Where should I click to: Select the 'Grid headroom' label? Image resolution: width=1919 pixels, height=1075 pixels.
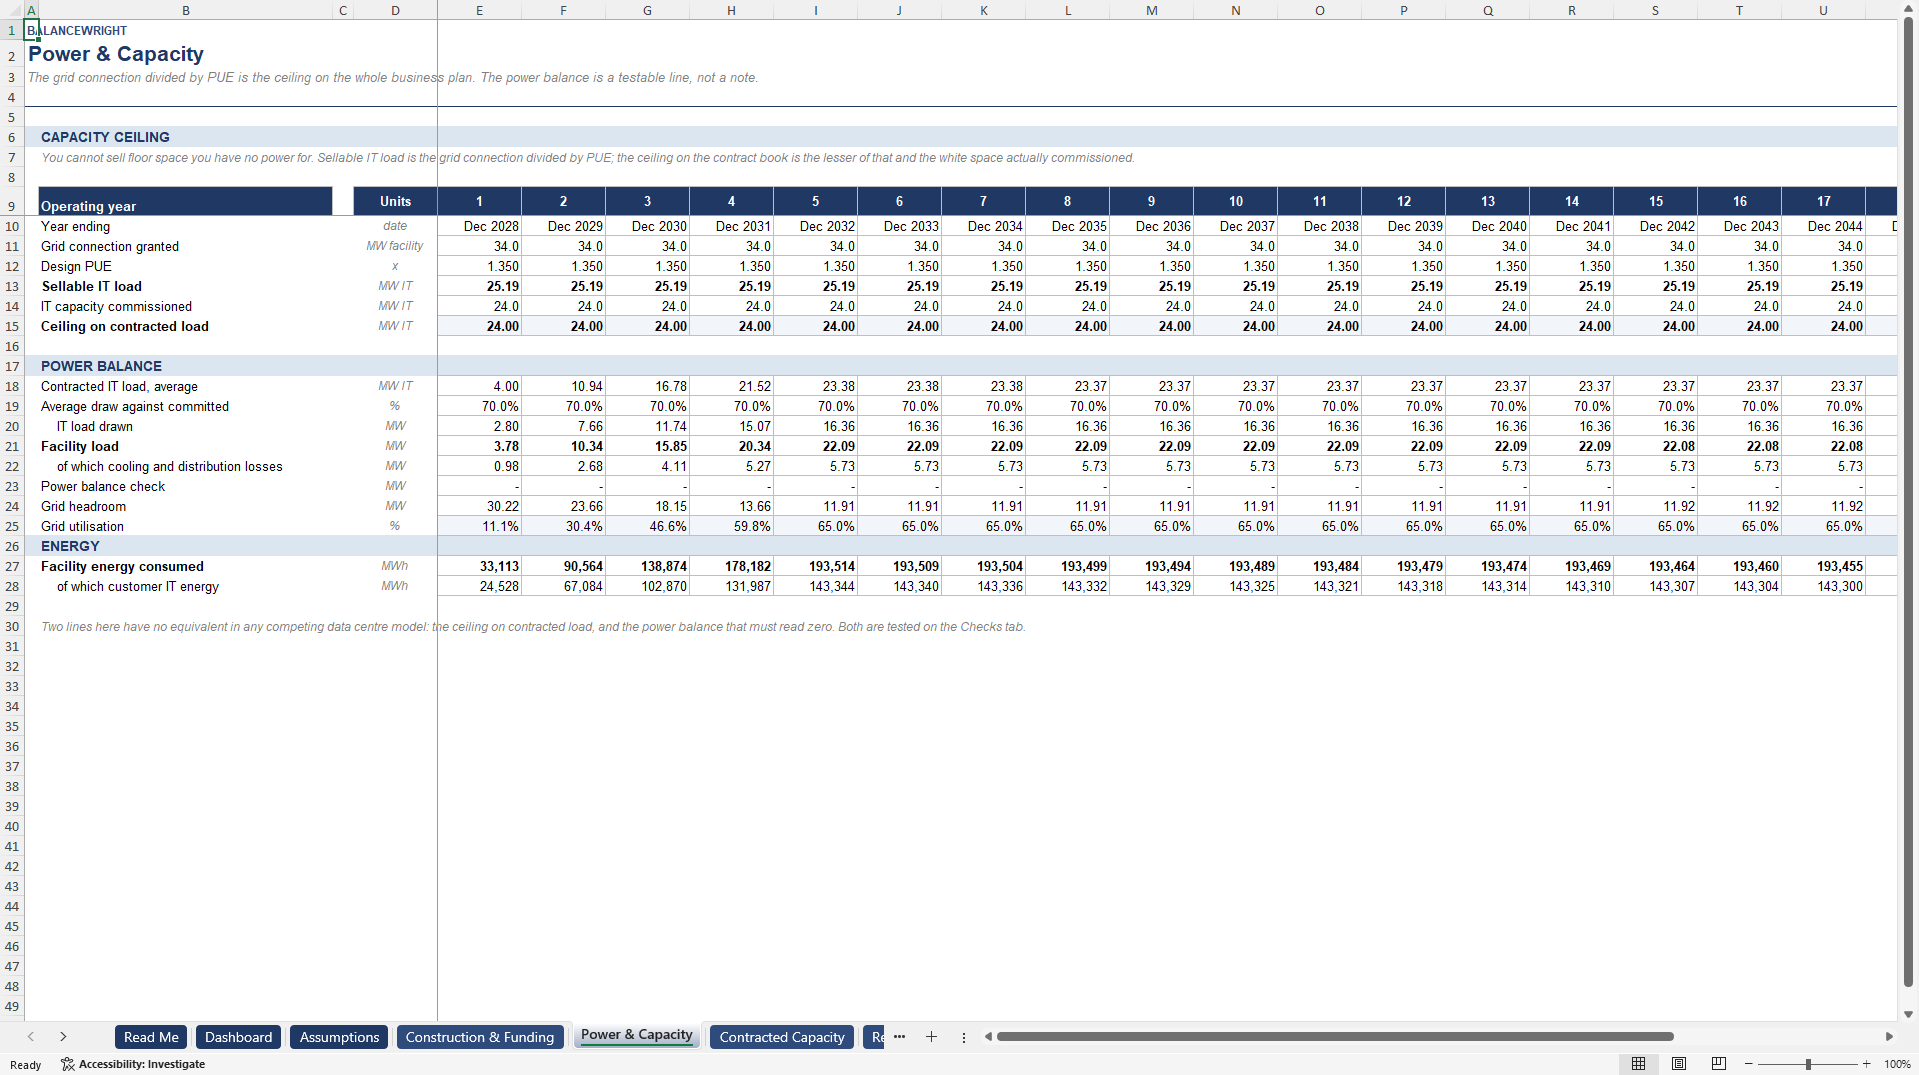pos(83,506)
